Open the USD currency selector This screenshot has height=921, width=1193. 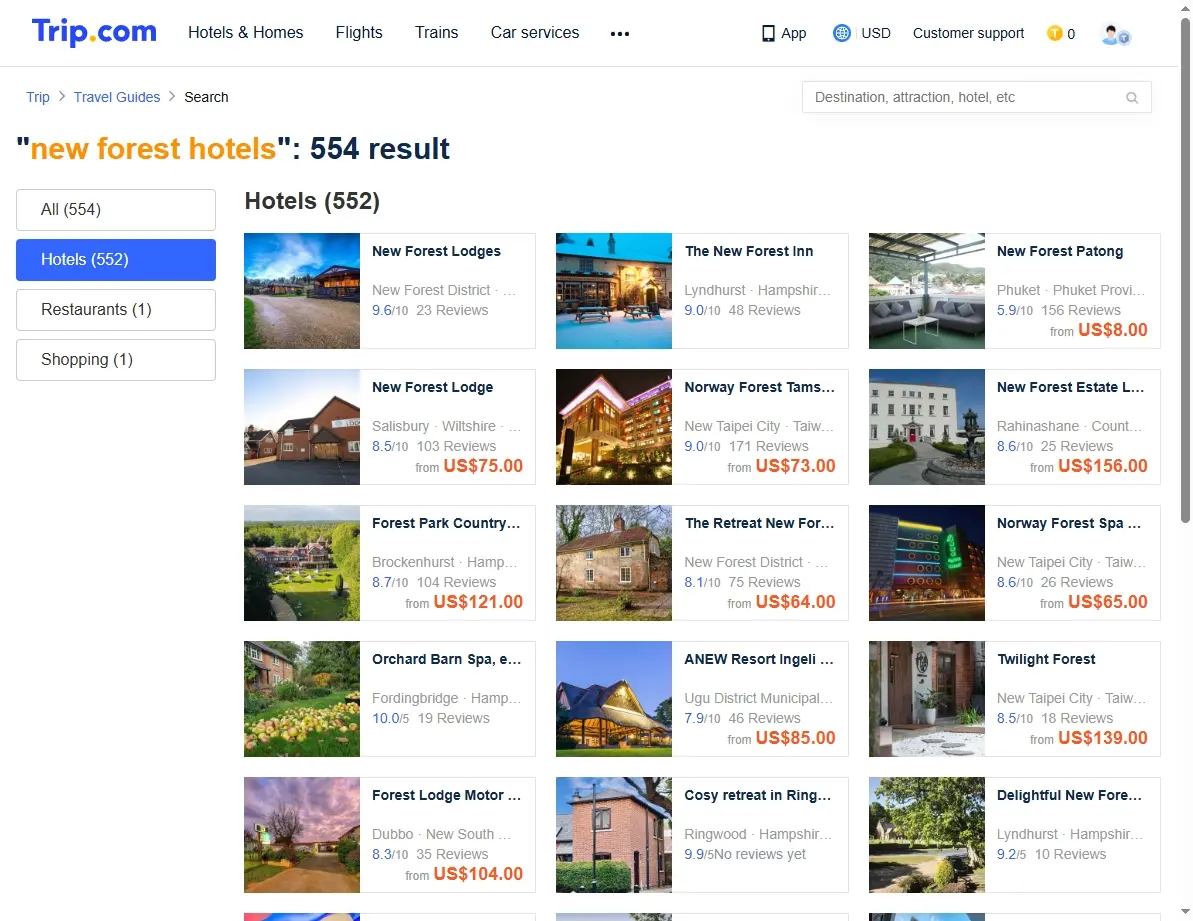876,33
